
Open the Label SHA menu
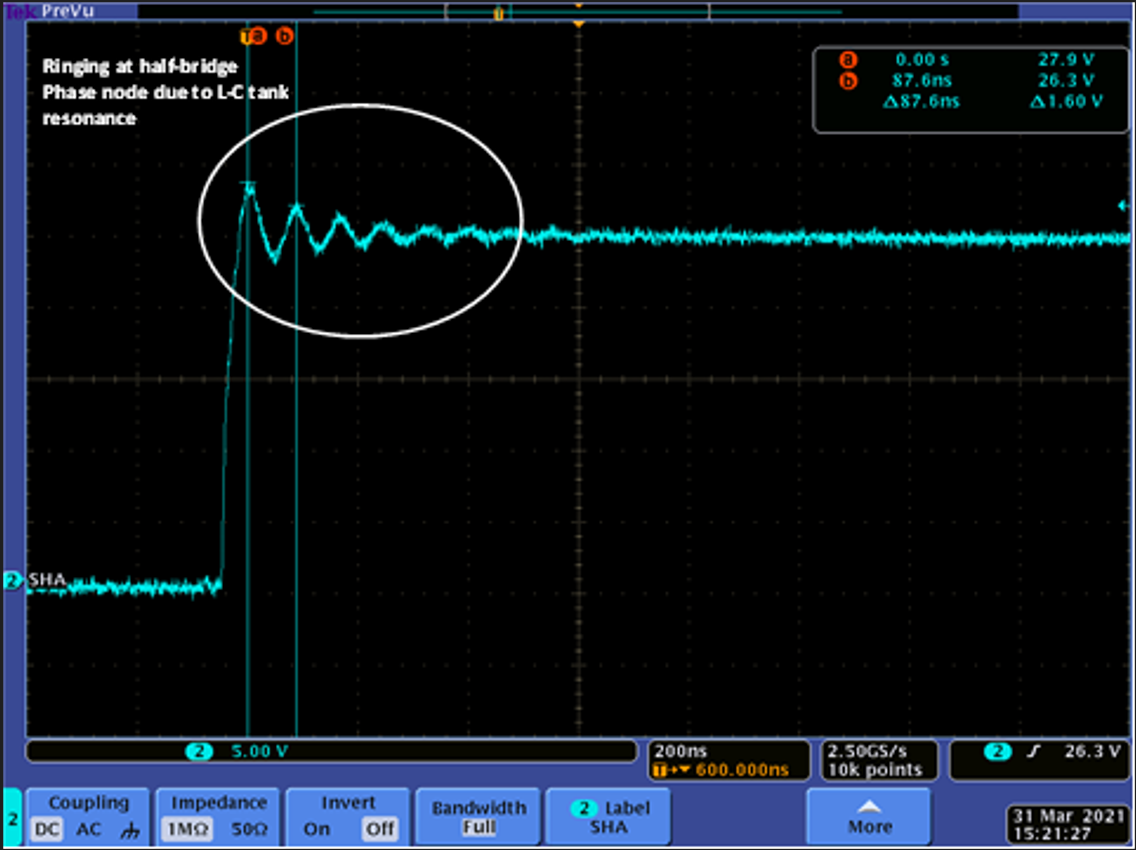click(608, 816)
